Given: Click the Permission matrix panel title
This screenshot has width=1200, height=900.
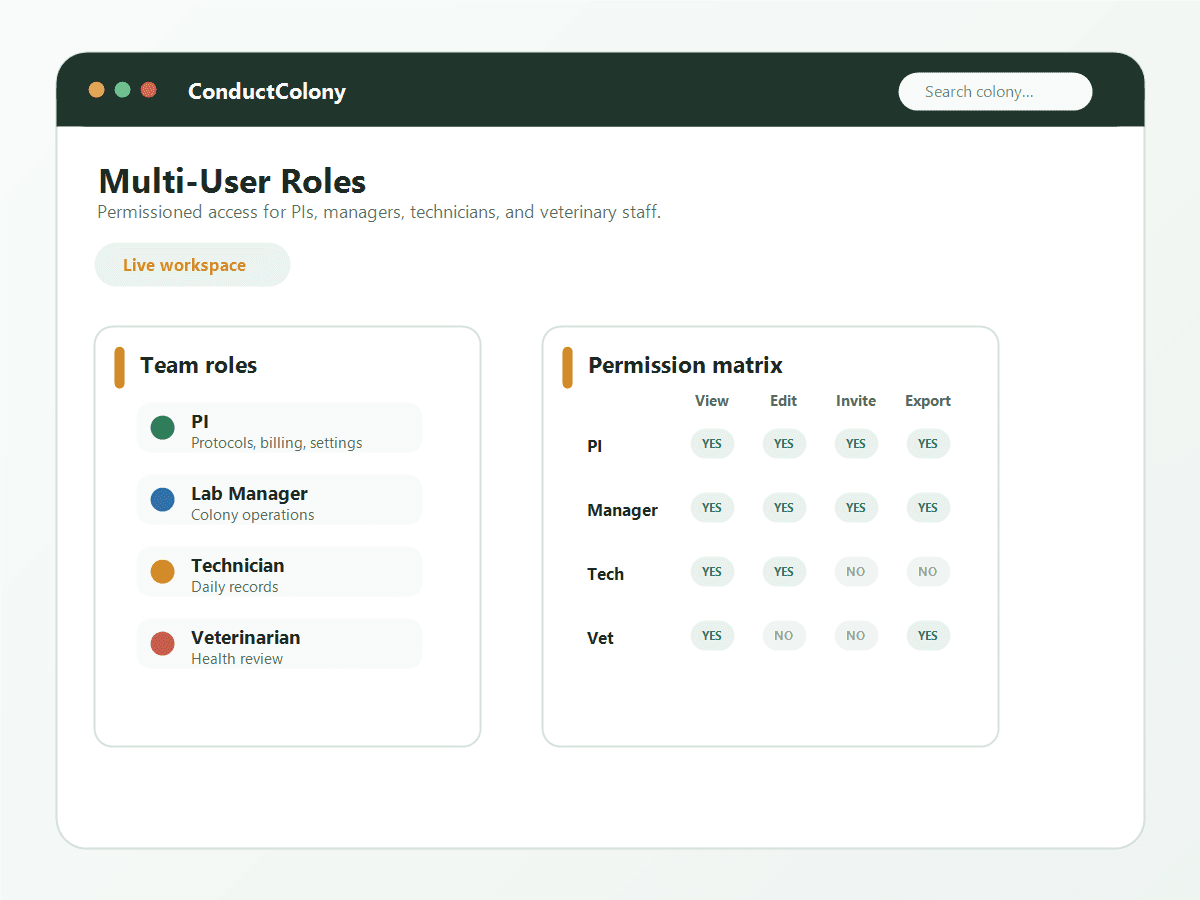Looking at the screenshot, I should [x=685, y=365].
